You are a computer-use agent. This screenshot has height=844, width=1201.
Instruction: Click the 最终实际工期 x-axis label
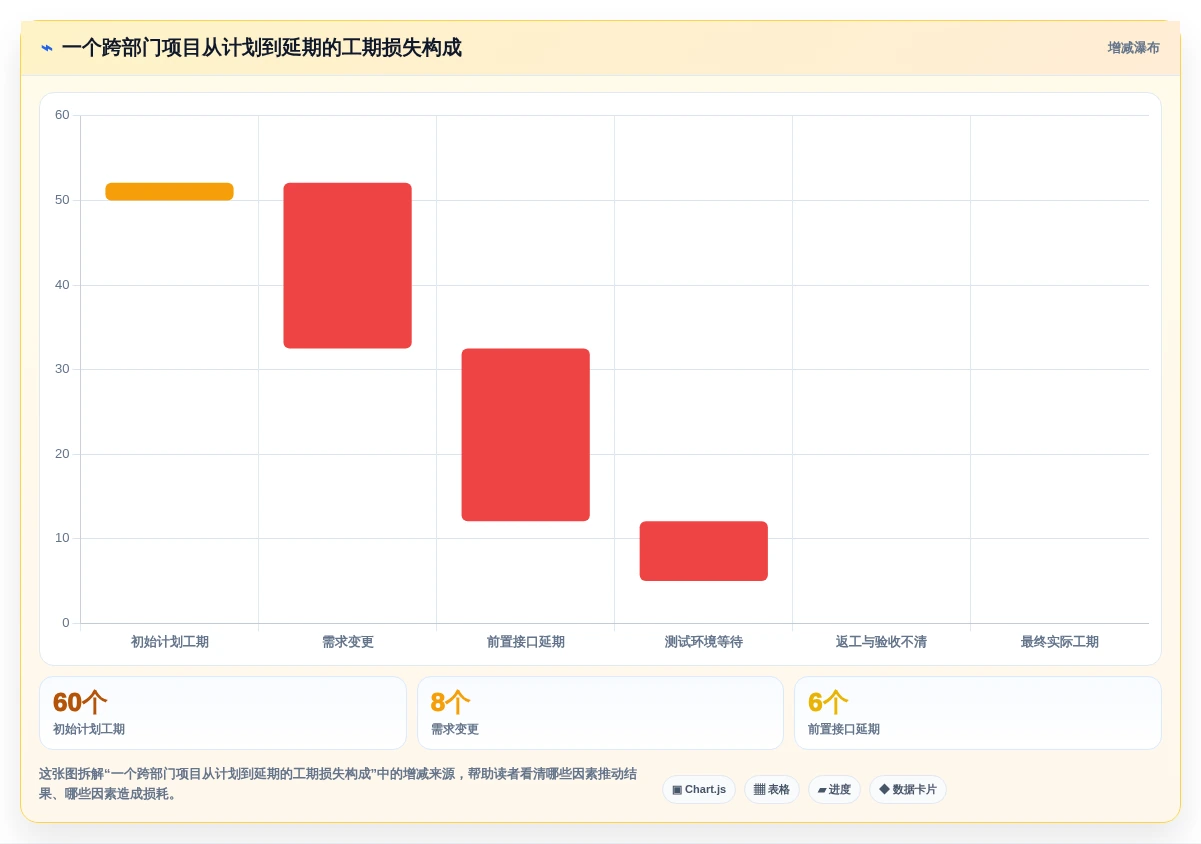click(x=1060, y=642)
